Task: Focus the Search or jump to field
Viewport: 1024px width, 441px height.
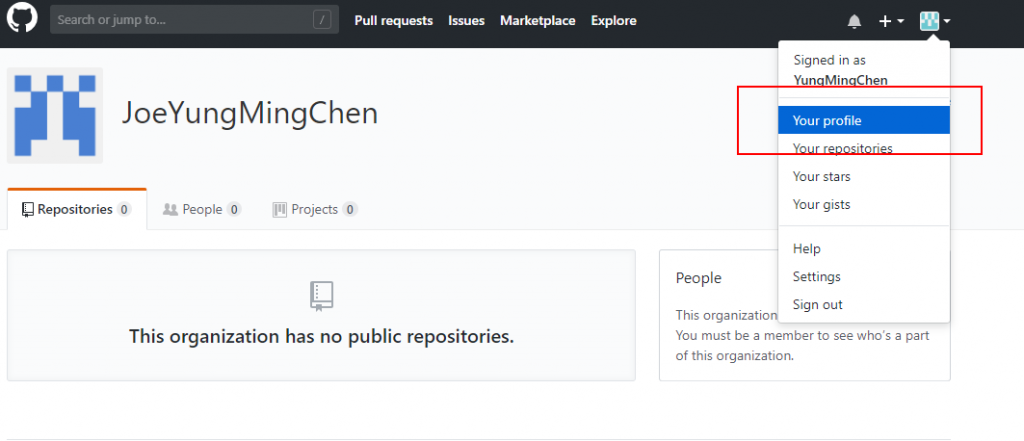Action: click(195, 20)
